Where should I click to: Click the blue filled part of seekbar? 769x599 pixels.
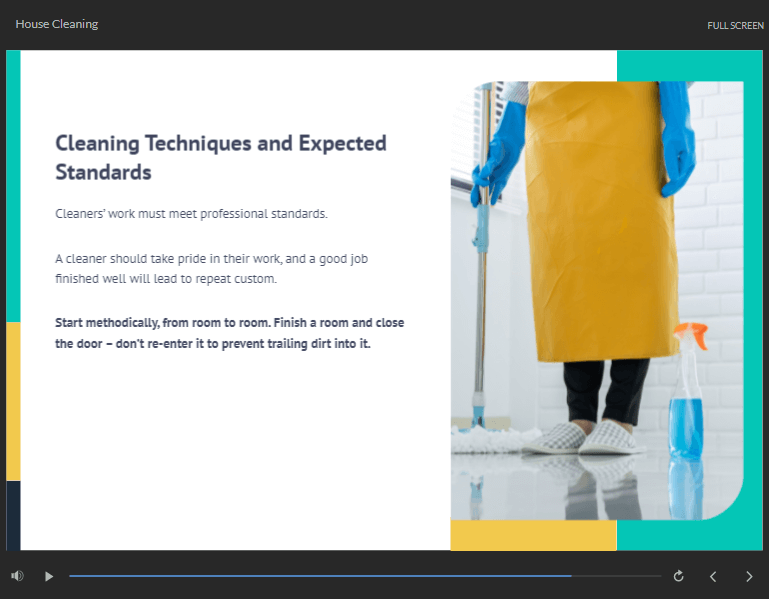coord(320,576)
